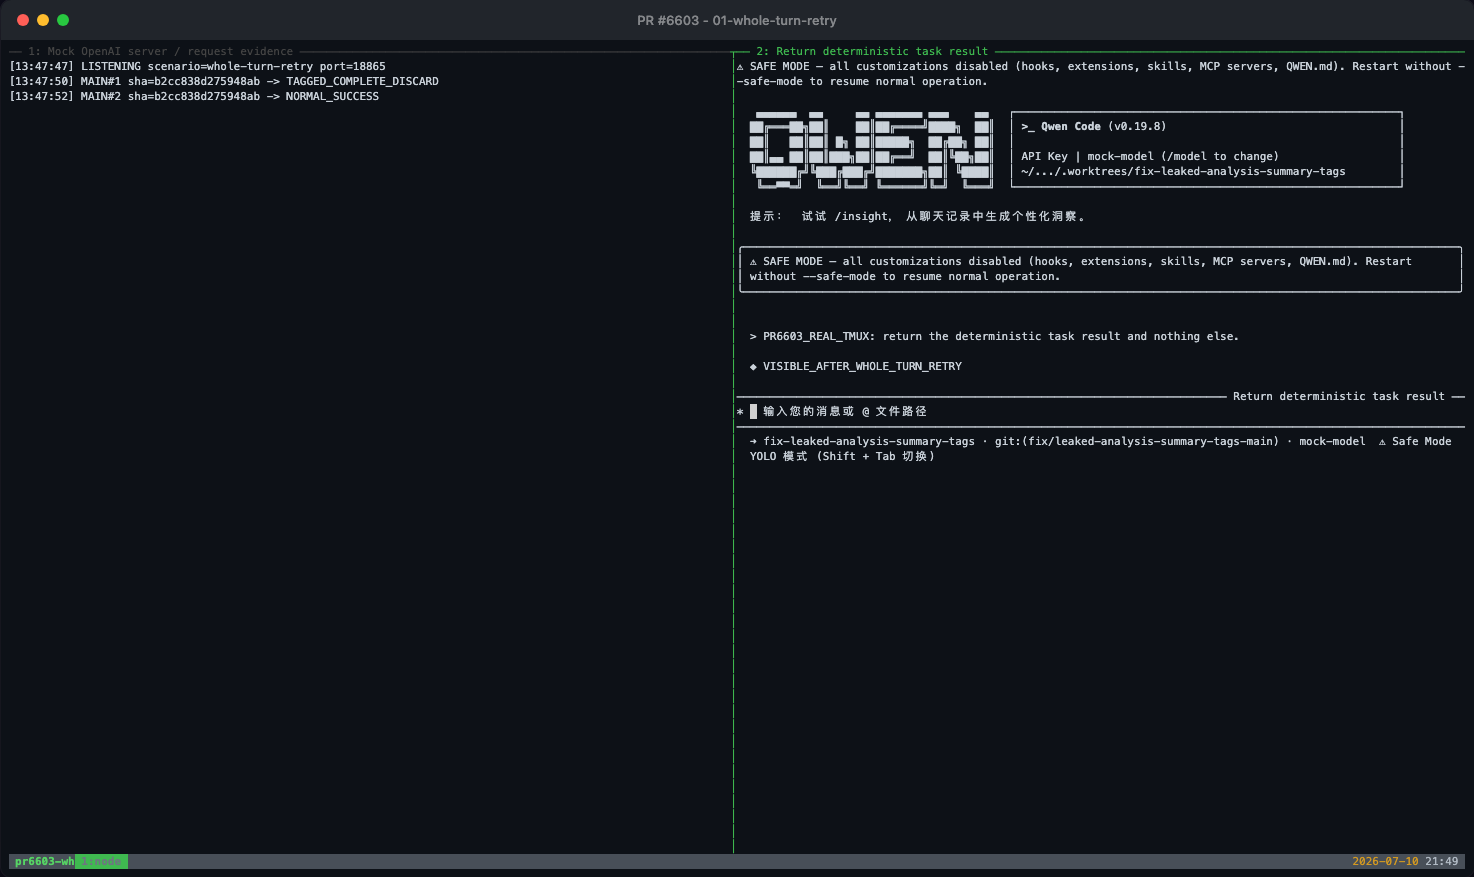Click the 'Qwen Code (v0.19.8)' header text
Image resolution: width=1474 pixels, height=877 pixels.
1103,126
